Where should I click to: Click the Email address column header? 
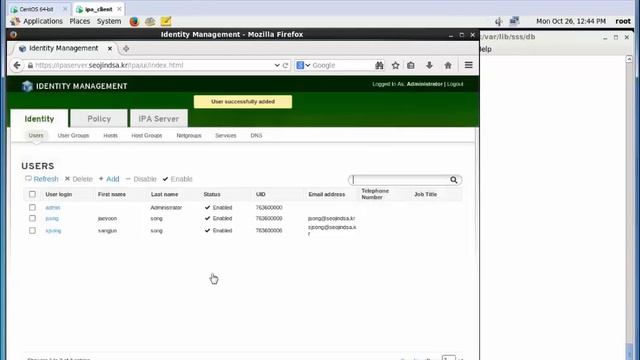[327, 195]
